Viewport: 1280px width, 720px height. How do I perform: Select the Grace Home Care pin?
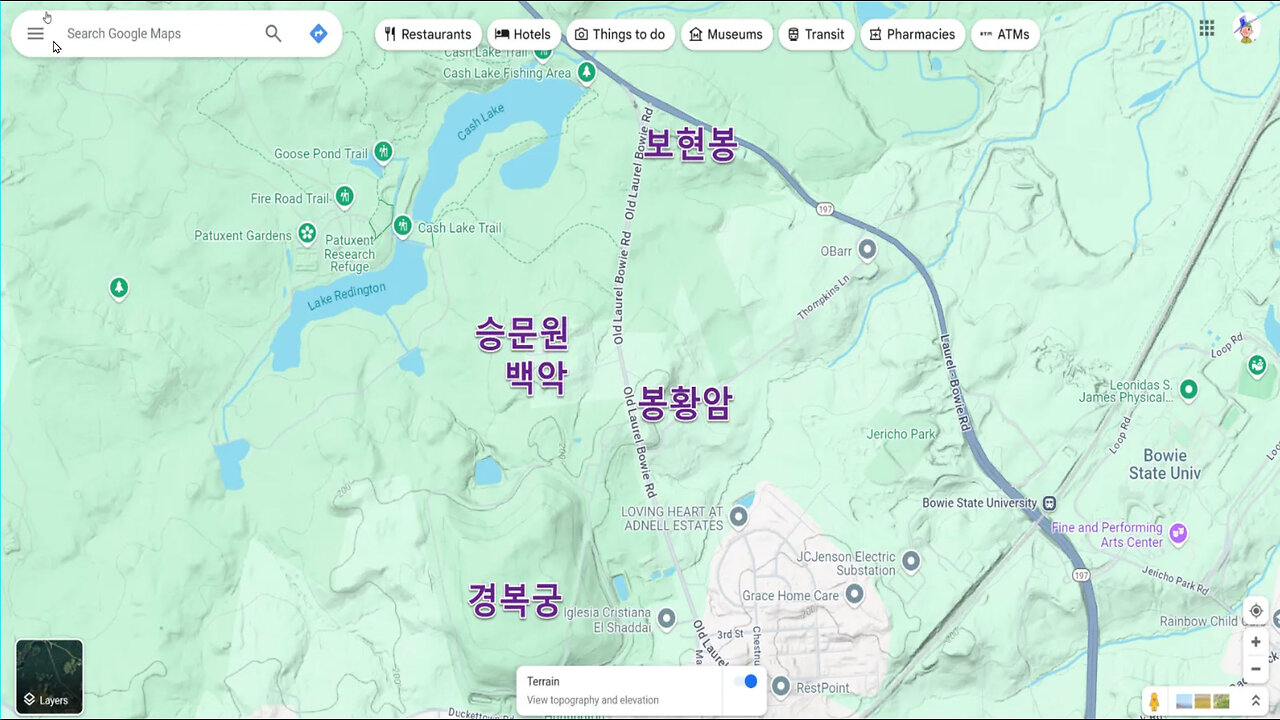click(x=854, y=594)
